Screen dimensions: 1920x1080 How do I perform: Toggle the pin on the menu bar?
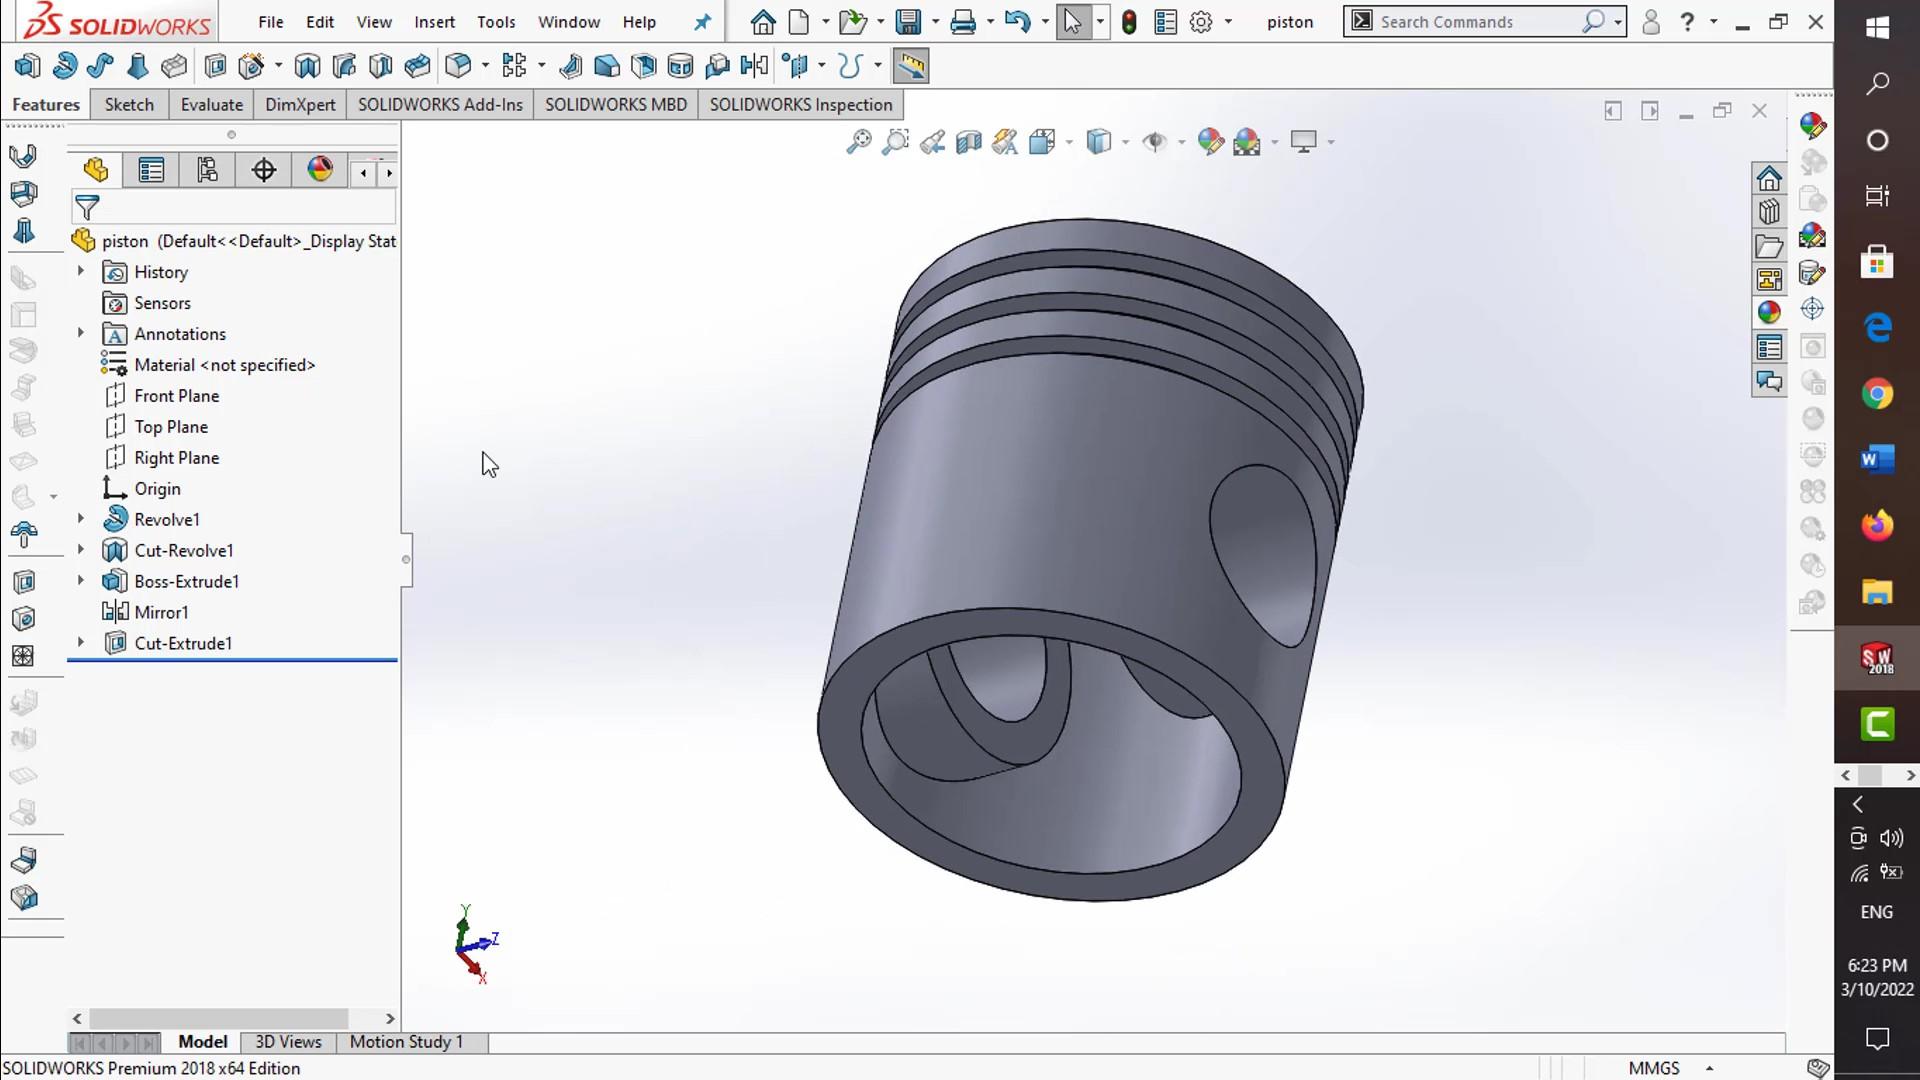703,21
